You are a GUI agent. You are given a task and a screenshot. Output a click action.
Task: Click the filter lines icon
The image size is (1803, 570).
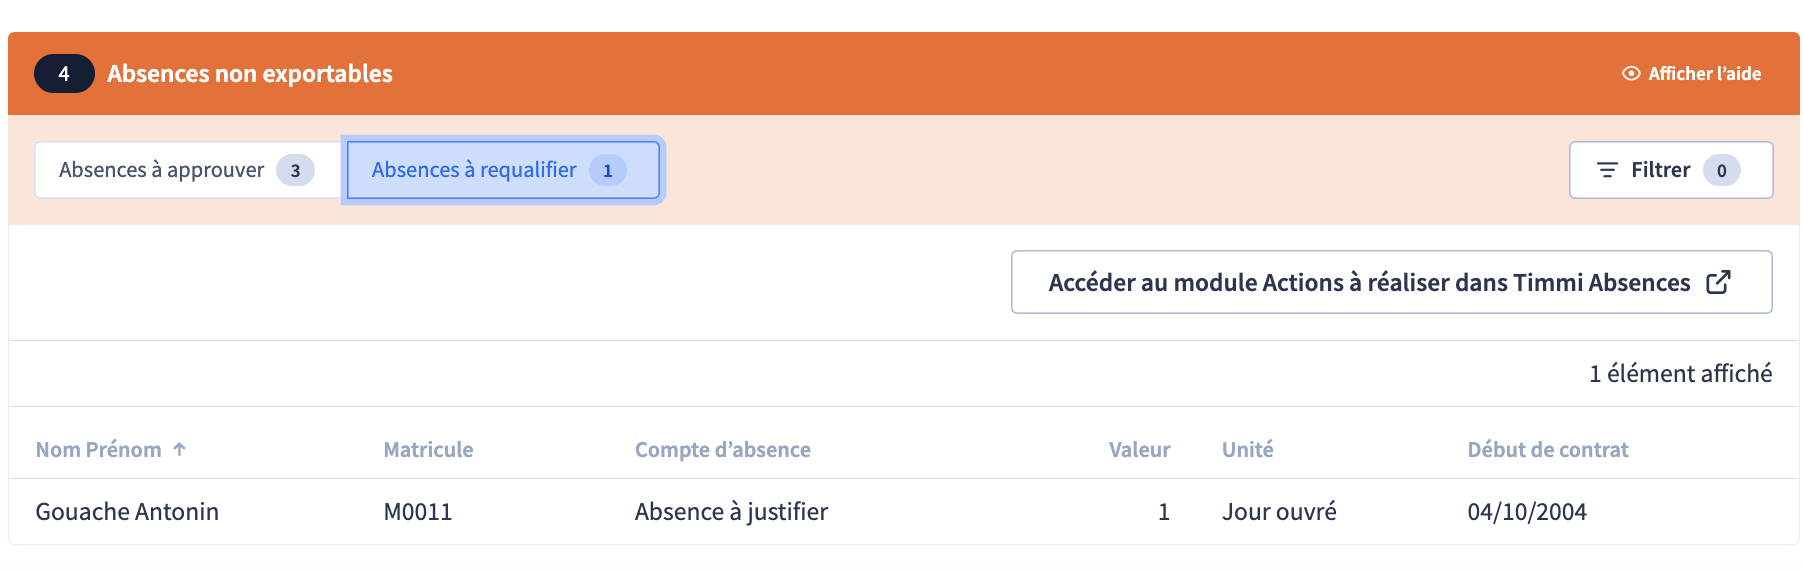[x=1607, y=171]
